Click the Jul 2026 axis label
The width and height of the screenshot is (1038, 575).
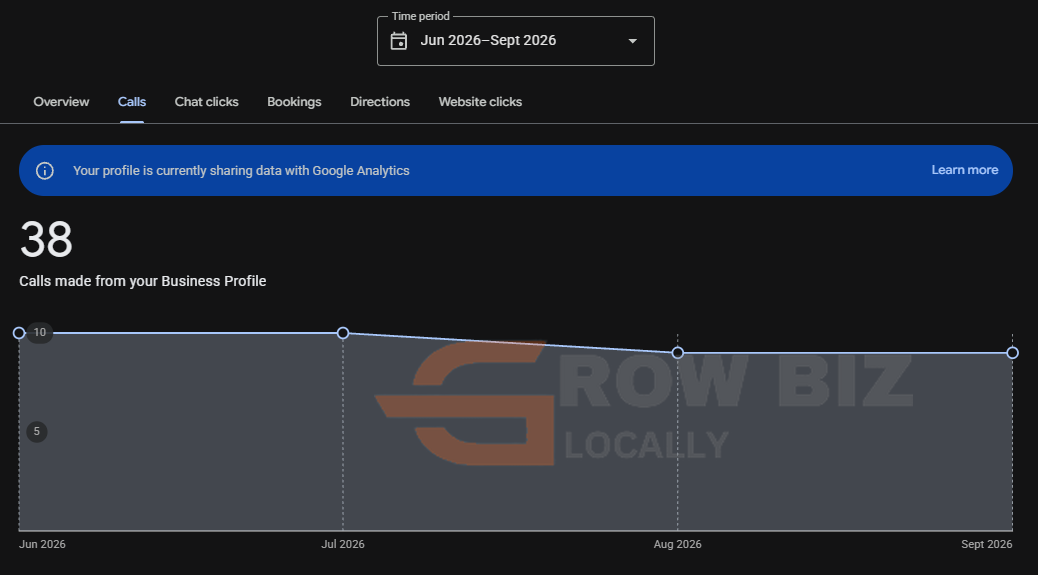(343, 544)
